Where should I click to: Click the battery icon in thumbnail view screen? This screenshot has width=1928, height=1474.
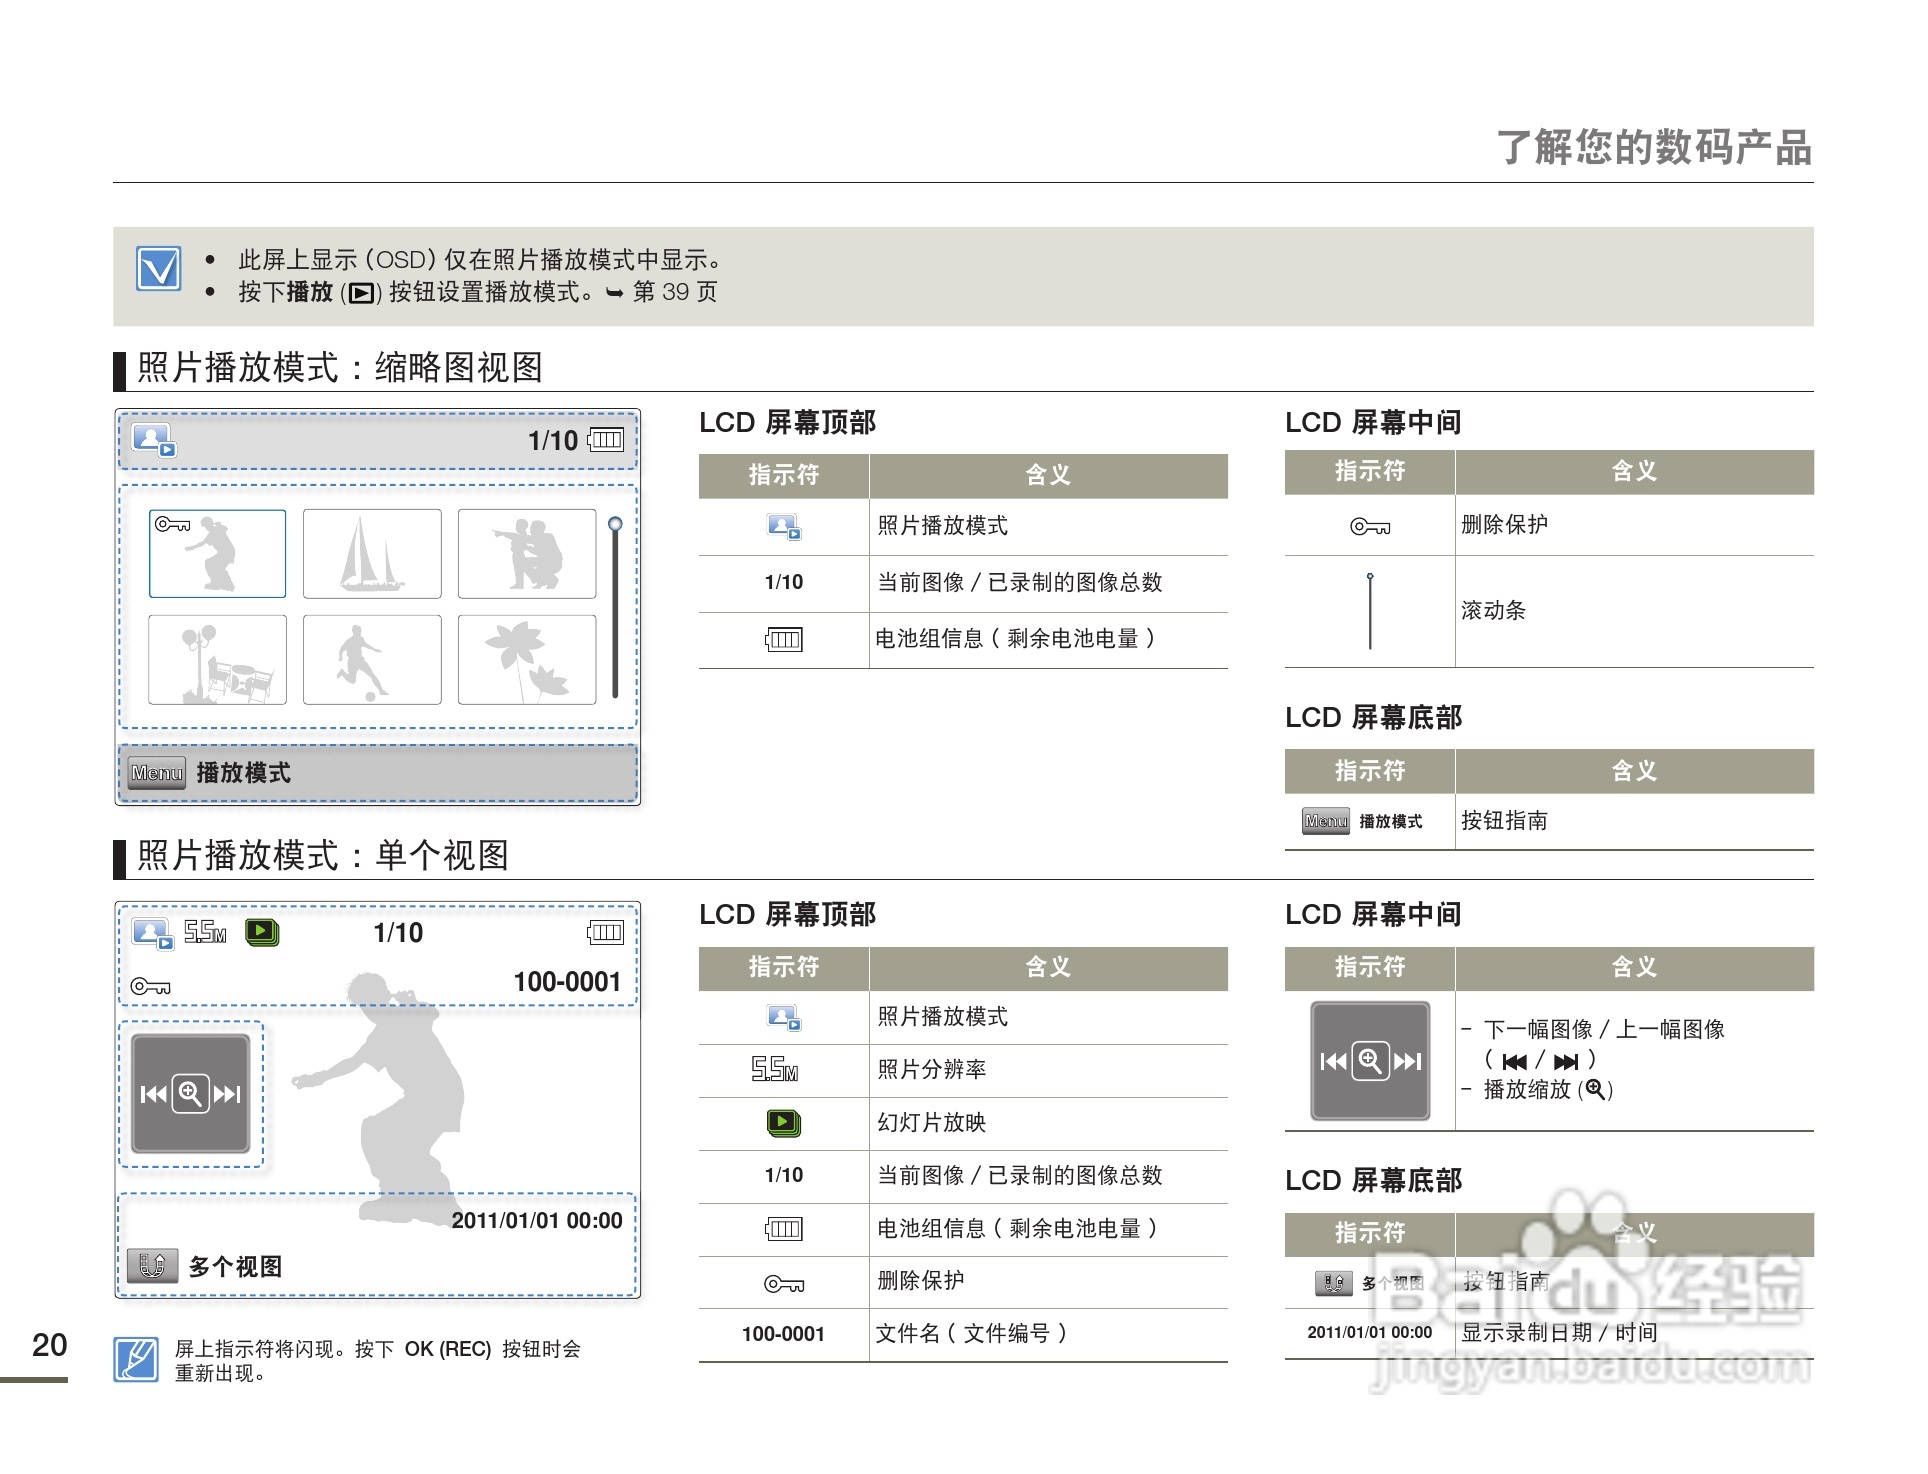pos(606,440)
